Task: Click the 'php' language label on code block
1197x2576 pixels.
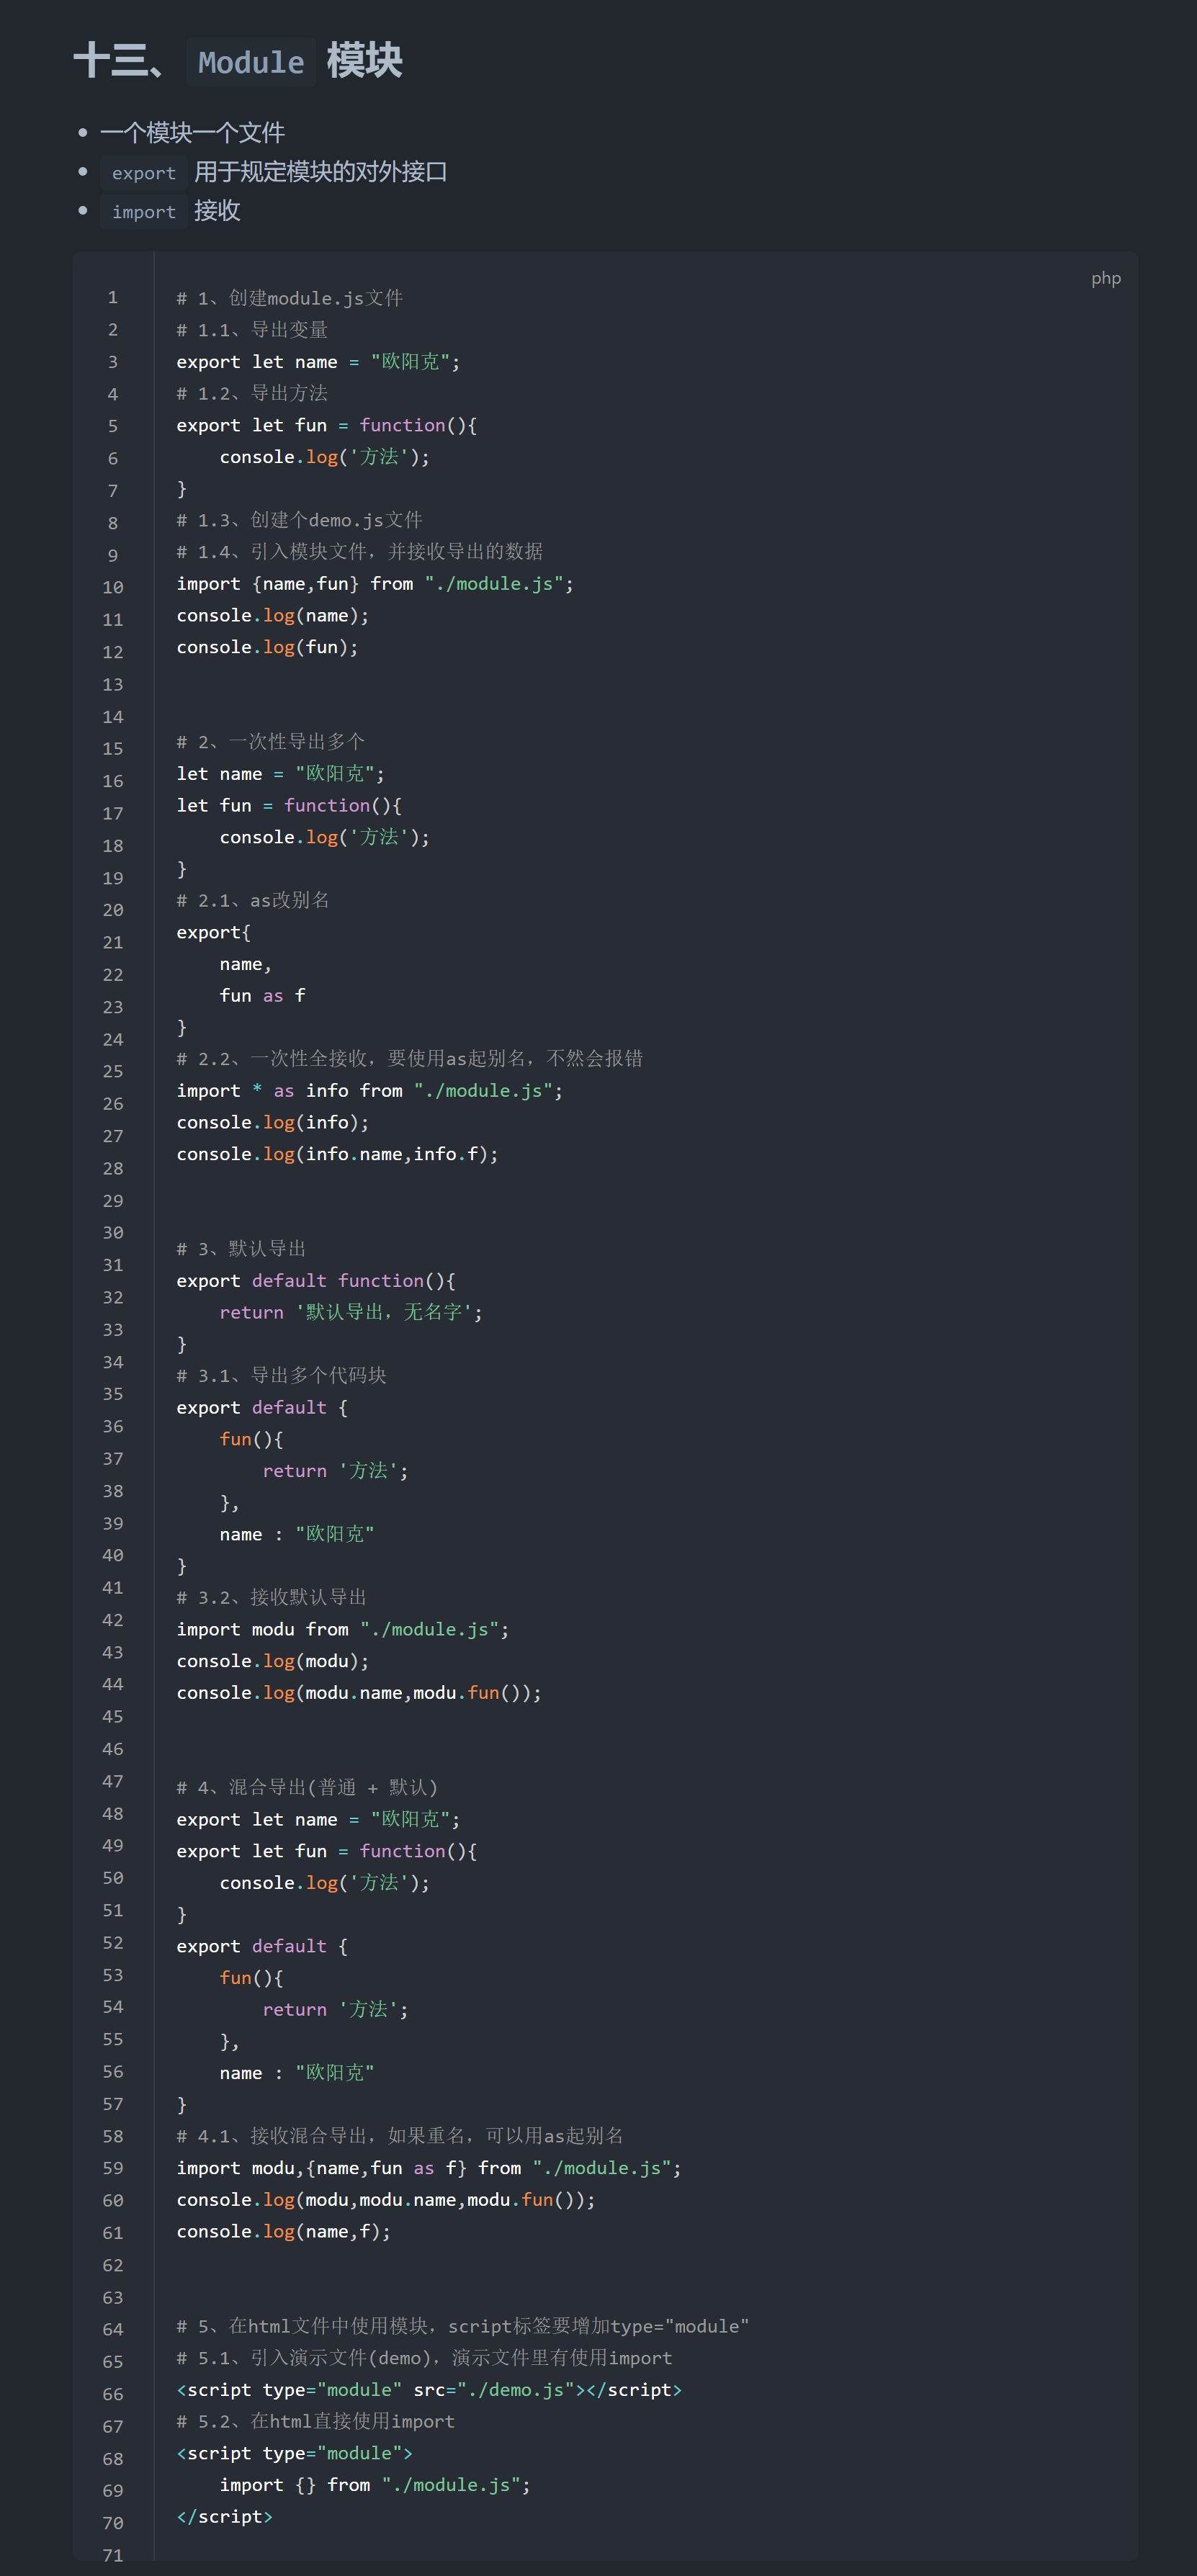Action: 1106,278
